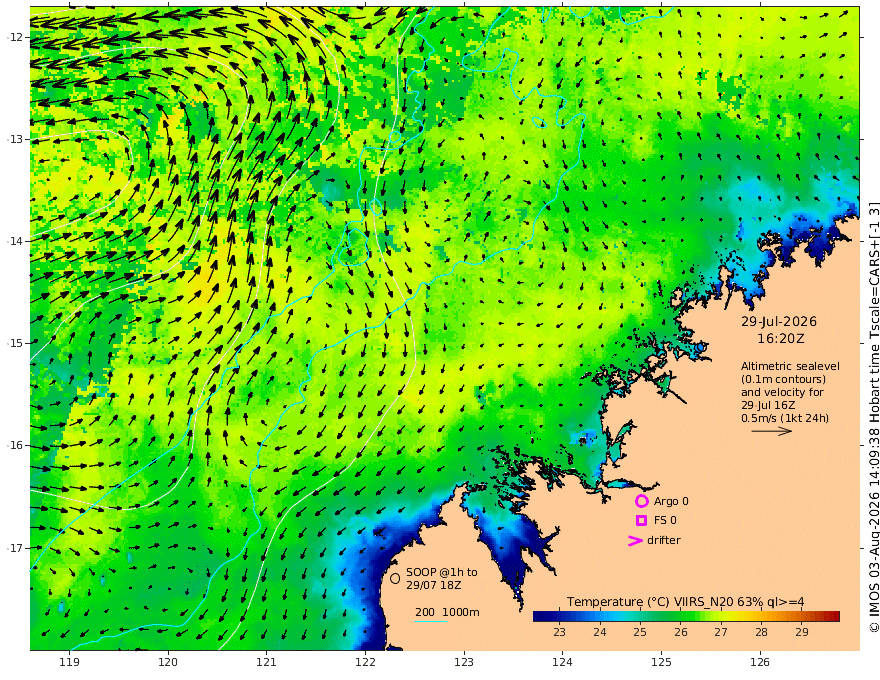
Task: Click longitude label 122 on bottom axis
Action: (365, 662)
